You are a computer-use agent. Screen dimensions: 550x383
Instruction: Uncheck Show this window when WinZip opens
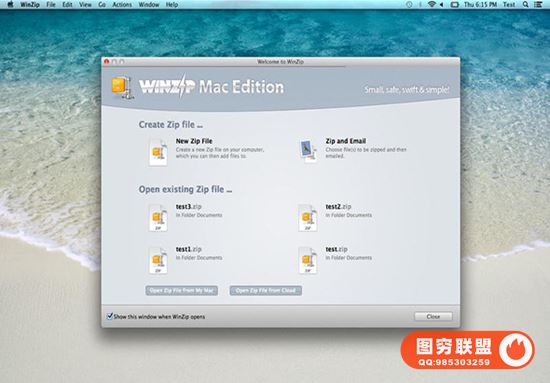(x=109, y=316)
